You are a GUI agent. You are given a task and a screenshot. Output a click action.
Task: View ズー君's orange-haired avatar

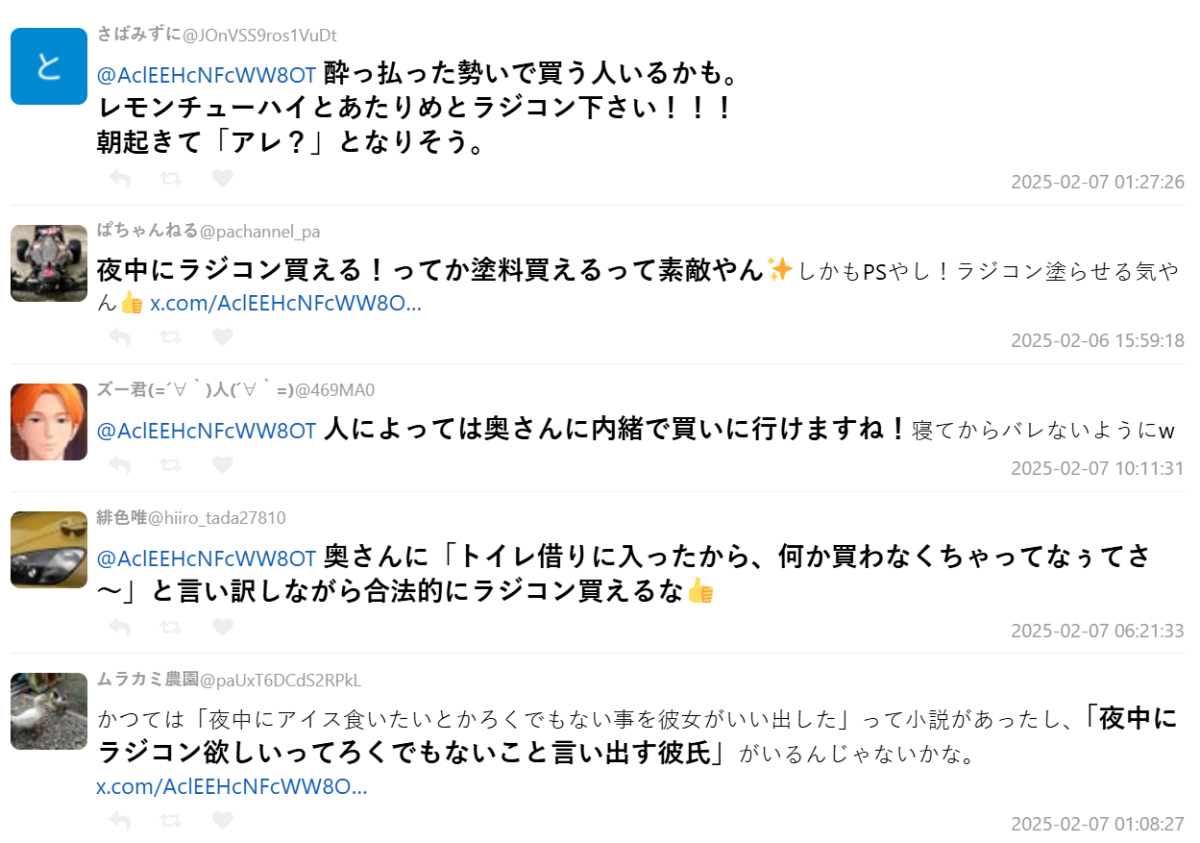(49, 422)
